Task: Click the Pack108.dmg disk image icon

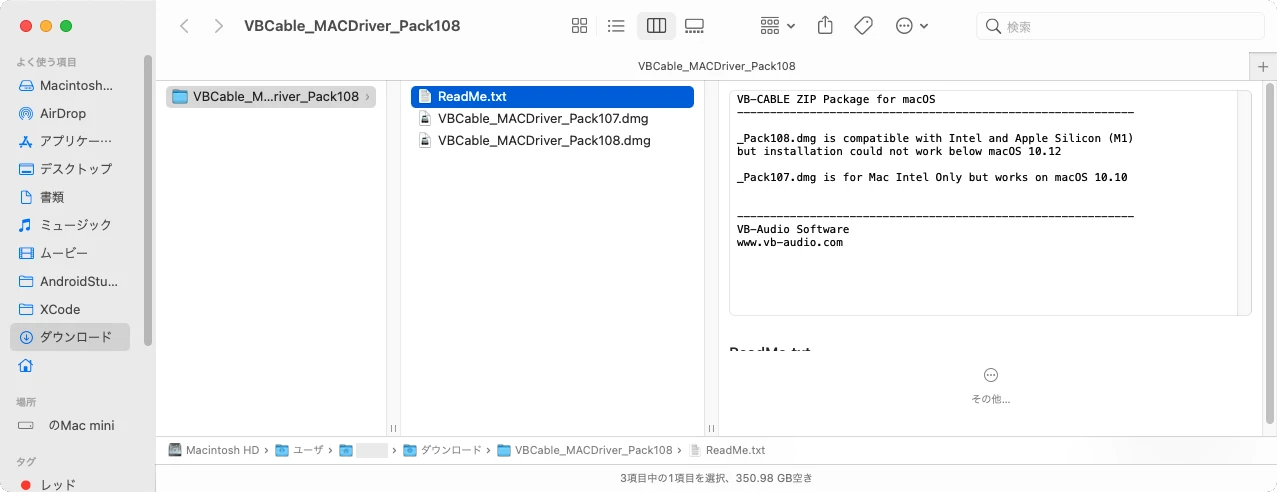Action: (x=425, y=140)
